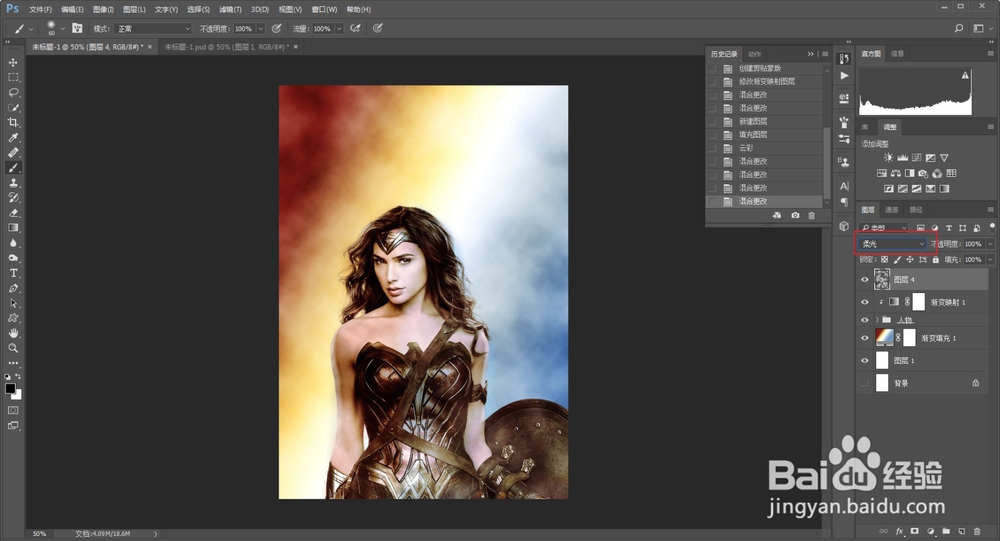Open 滤镜(T) menu
The image size is (1000, 541).
coord(230,10)
